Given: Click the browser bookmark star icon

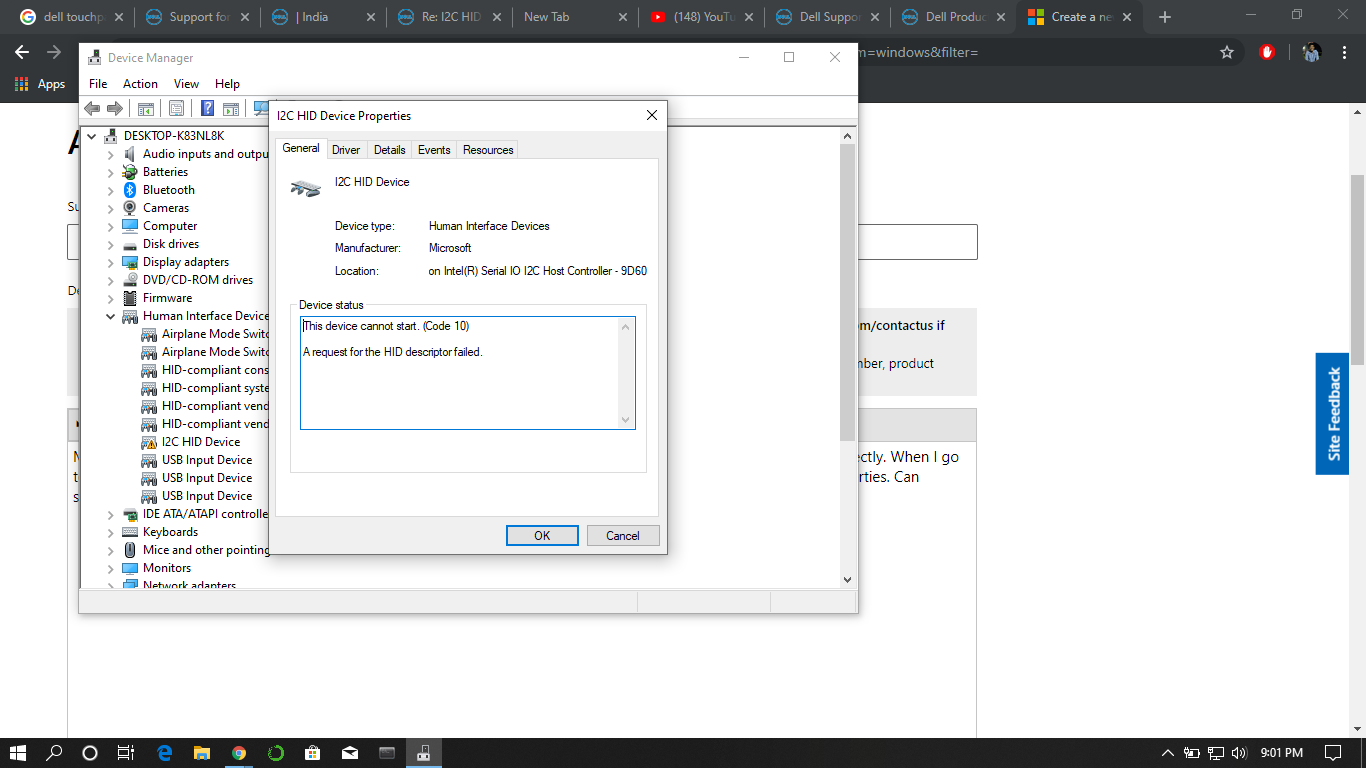Looking at the screenshot, I should pyautogui.click(x=1227, y=52).
